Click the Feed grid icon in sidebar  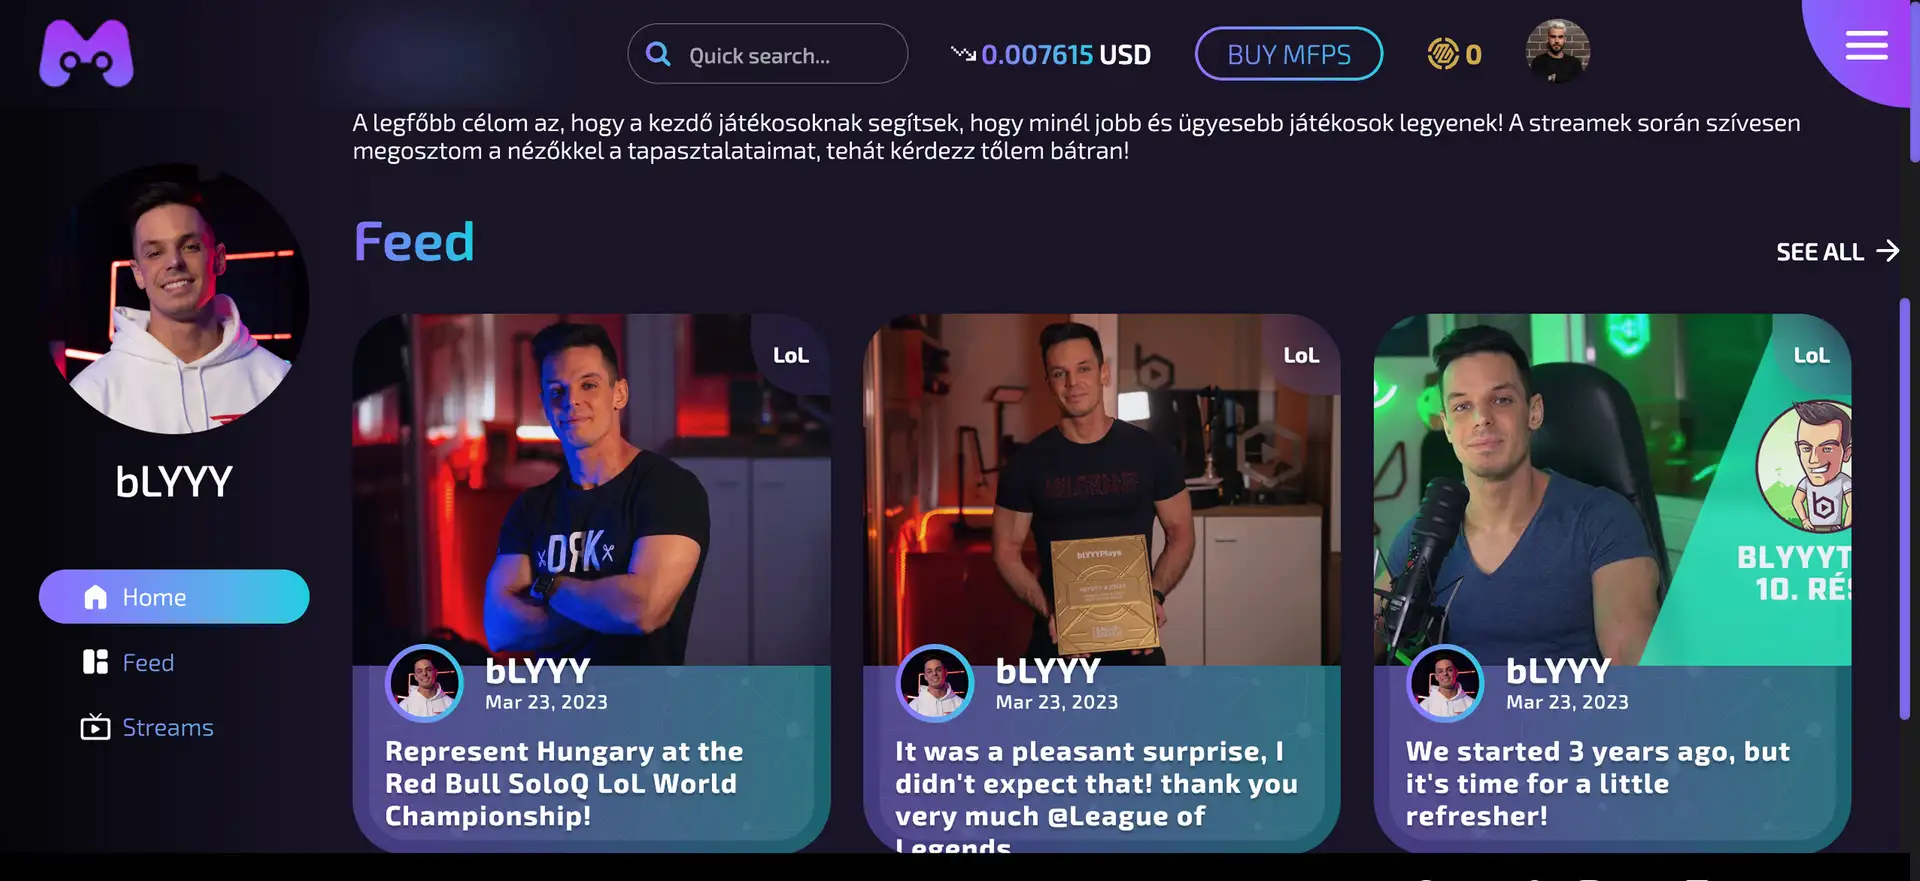[95, 662]
